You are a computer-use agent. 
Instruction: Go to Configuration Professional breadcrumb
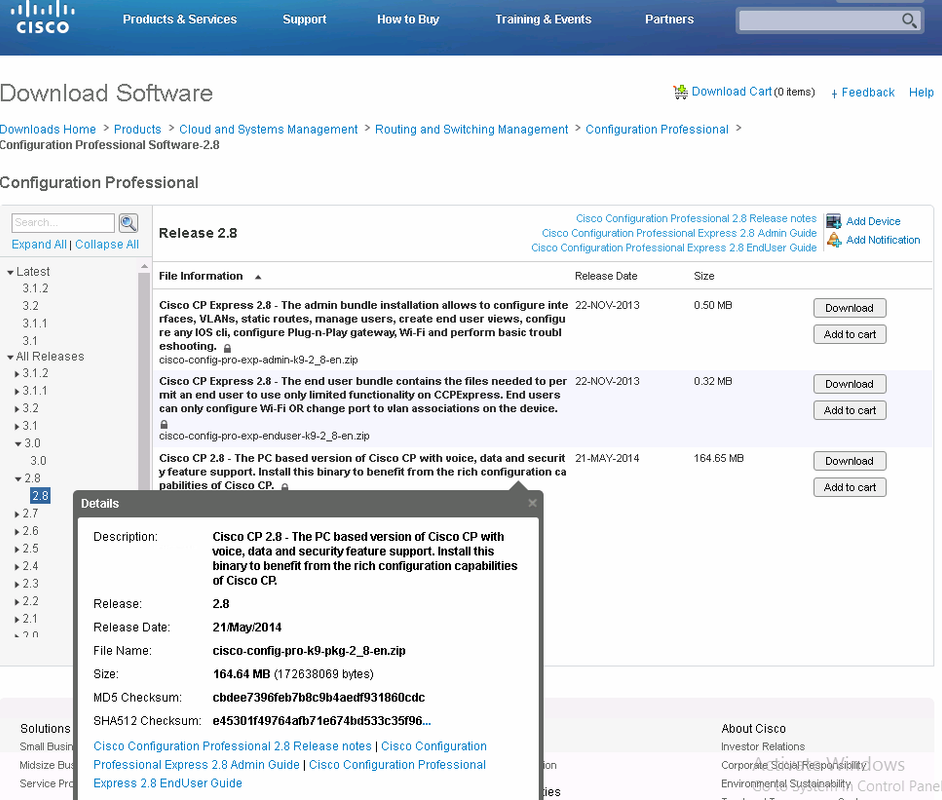[x=657, y=129]
